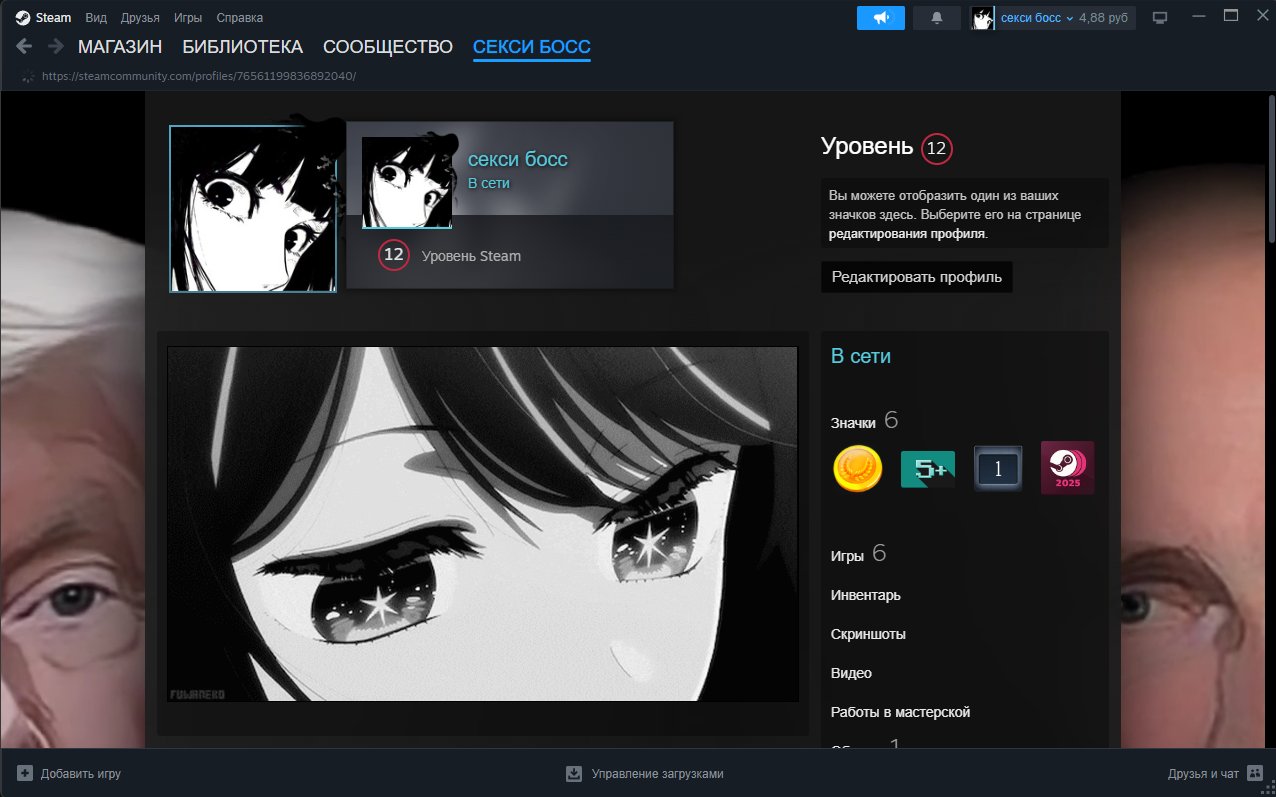This screenshot has width=1276, height=797.
Task: Click the friends icon beside Друзья и чат
Action: point(1255,774)
